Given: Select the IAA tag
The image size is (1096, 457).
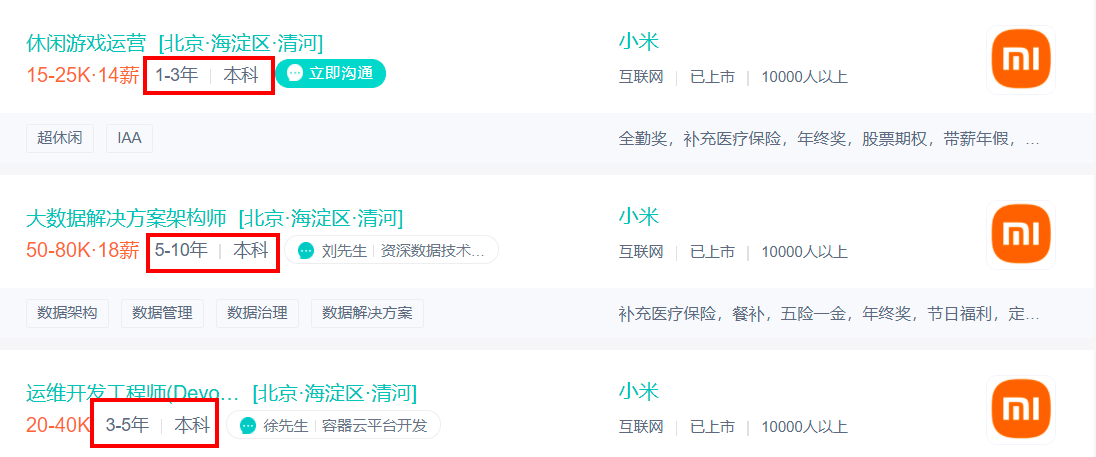Looking at the screenshot, I should click(x=130, y=138).
